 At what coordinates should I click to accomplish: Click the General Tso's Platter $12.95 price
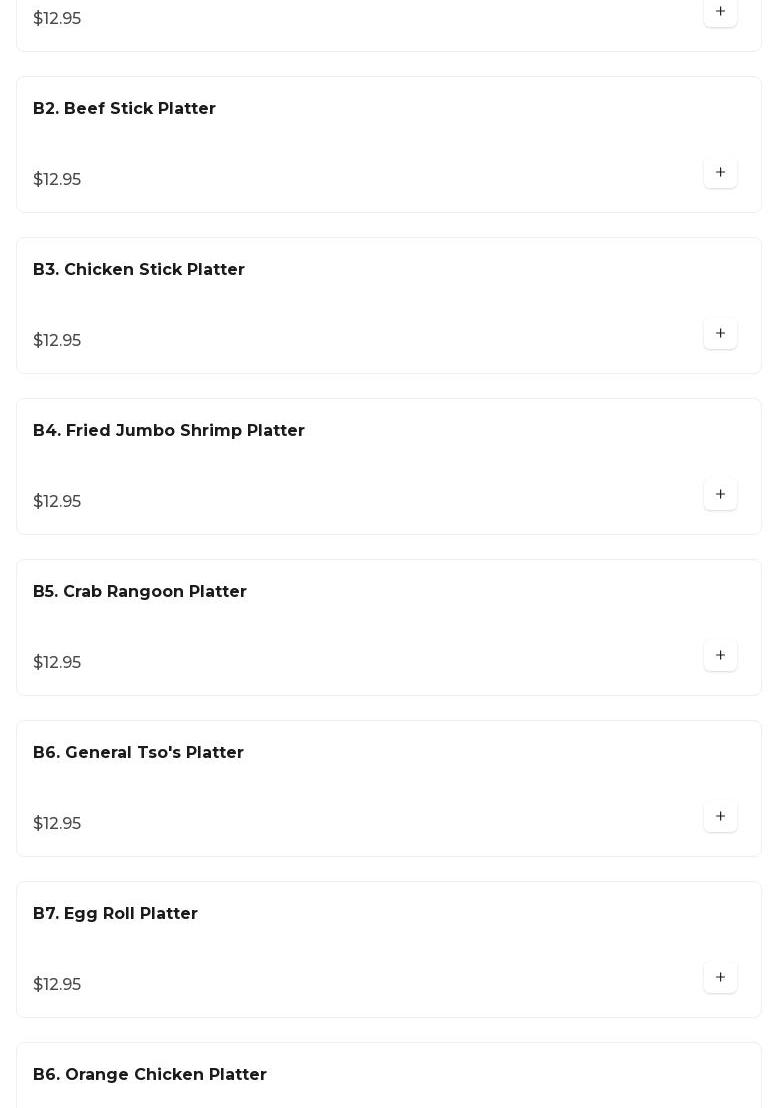point(57,824)
